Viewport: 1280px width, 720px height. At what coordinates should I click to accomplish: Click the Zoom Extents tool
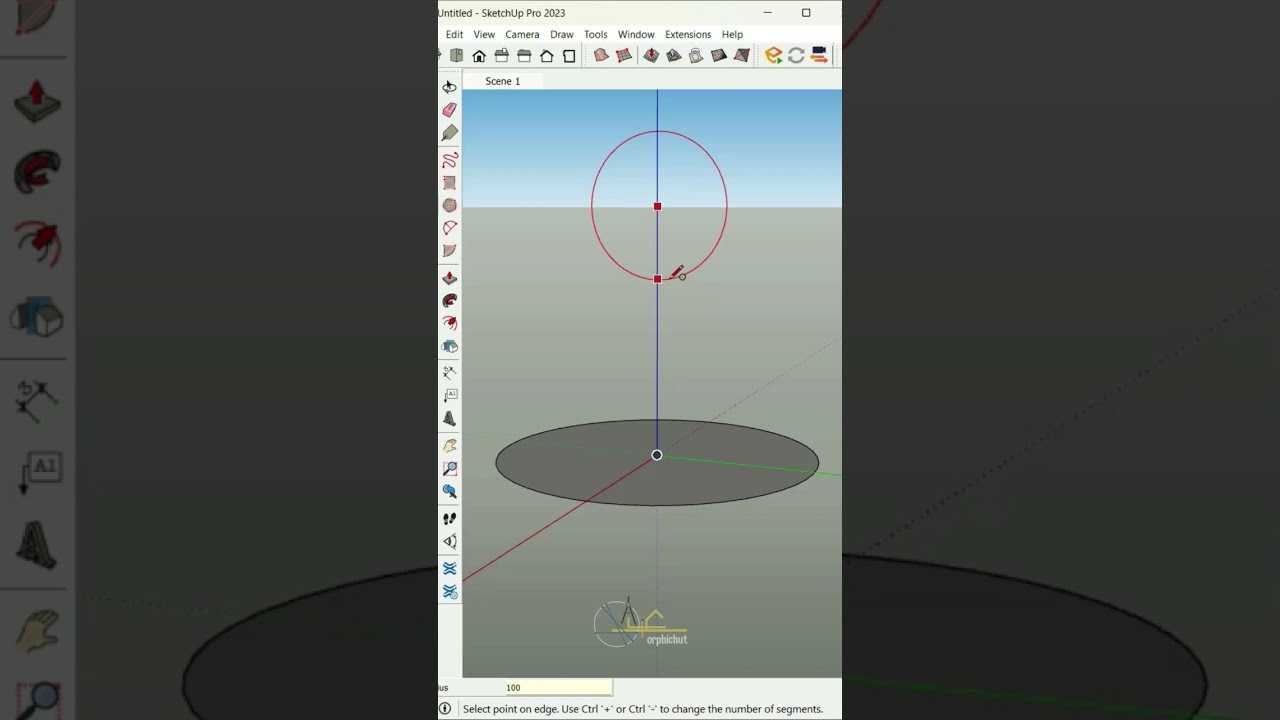(449, 491)
